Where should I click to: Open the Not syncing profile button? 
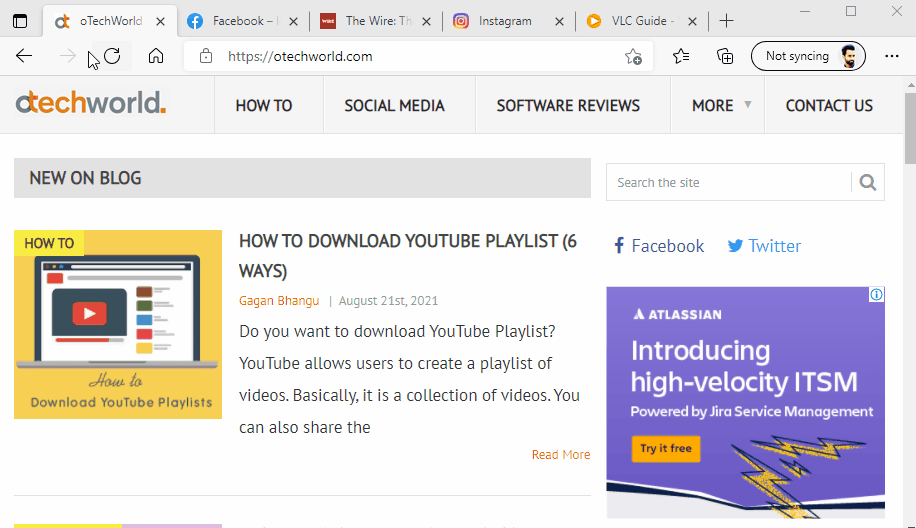pyautogui.click(x=808, y=56)
